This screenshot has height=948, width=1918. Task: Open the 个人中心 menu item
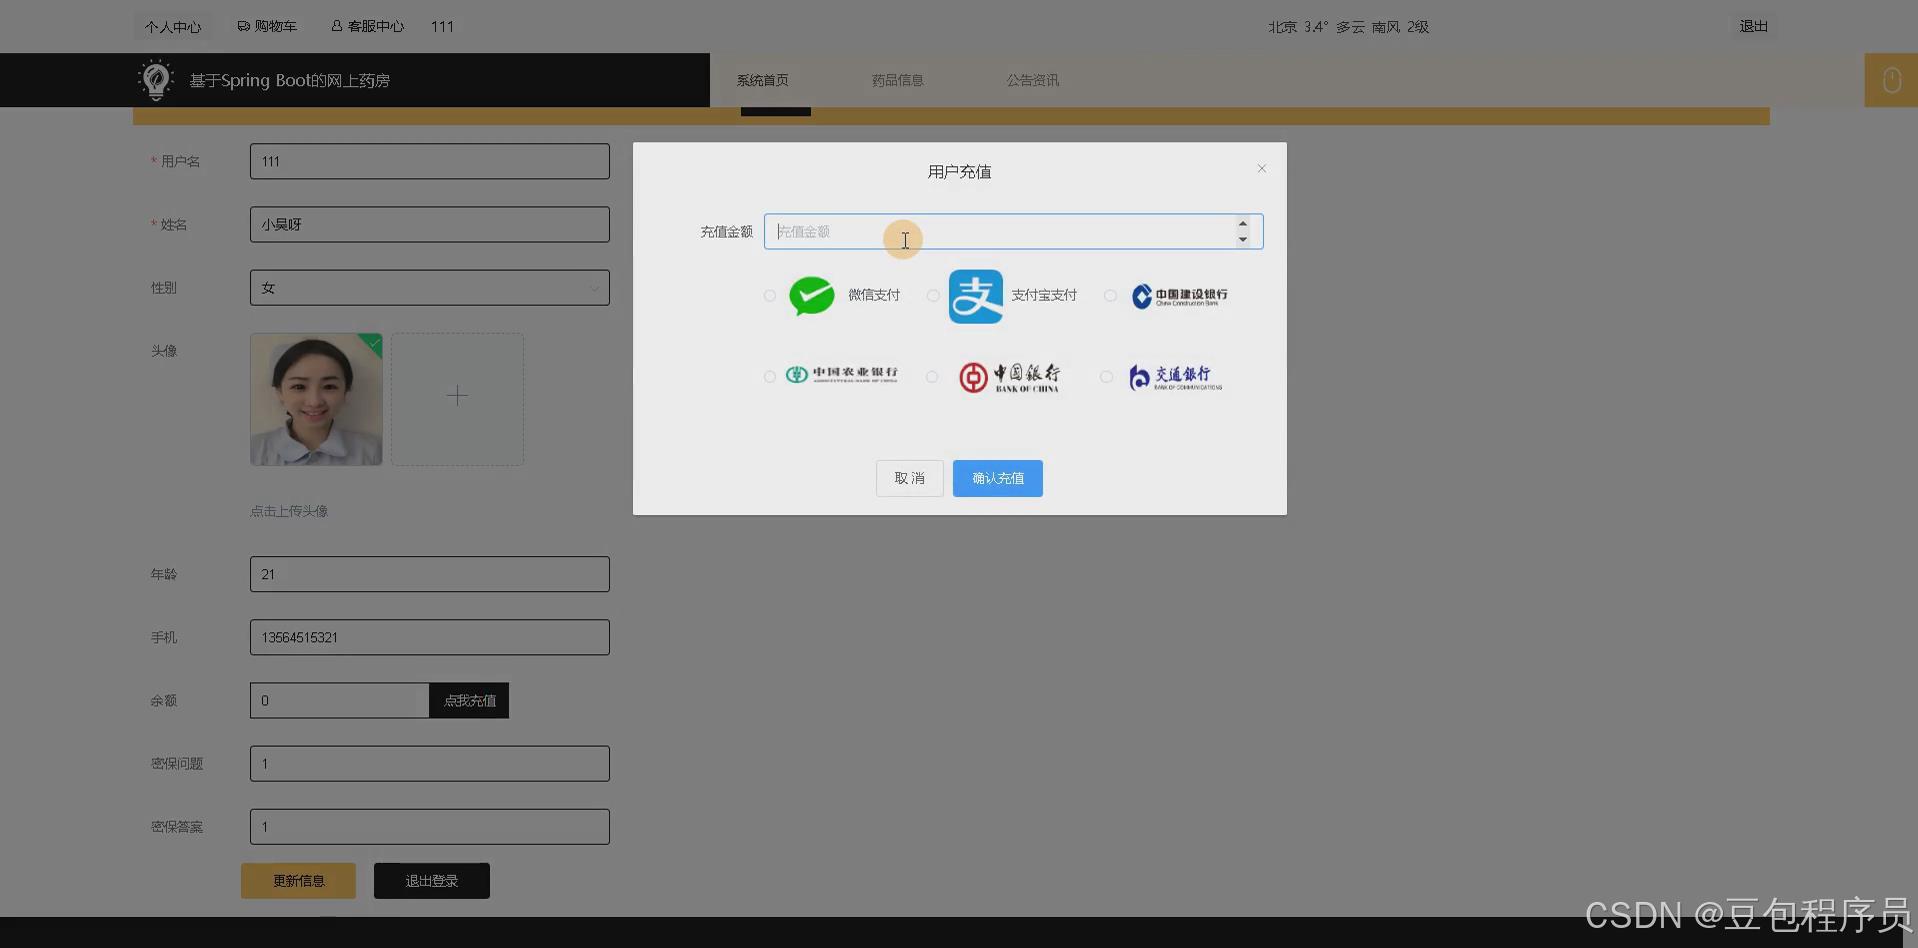173,27
